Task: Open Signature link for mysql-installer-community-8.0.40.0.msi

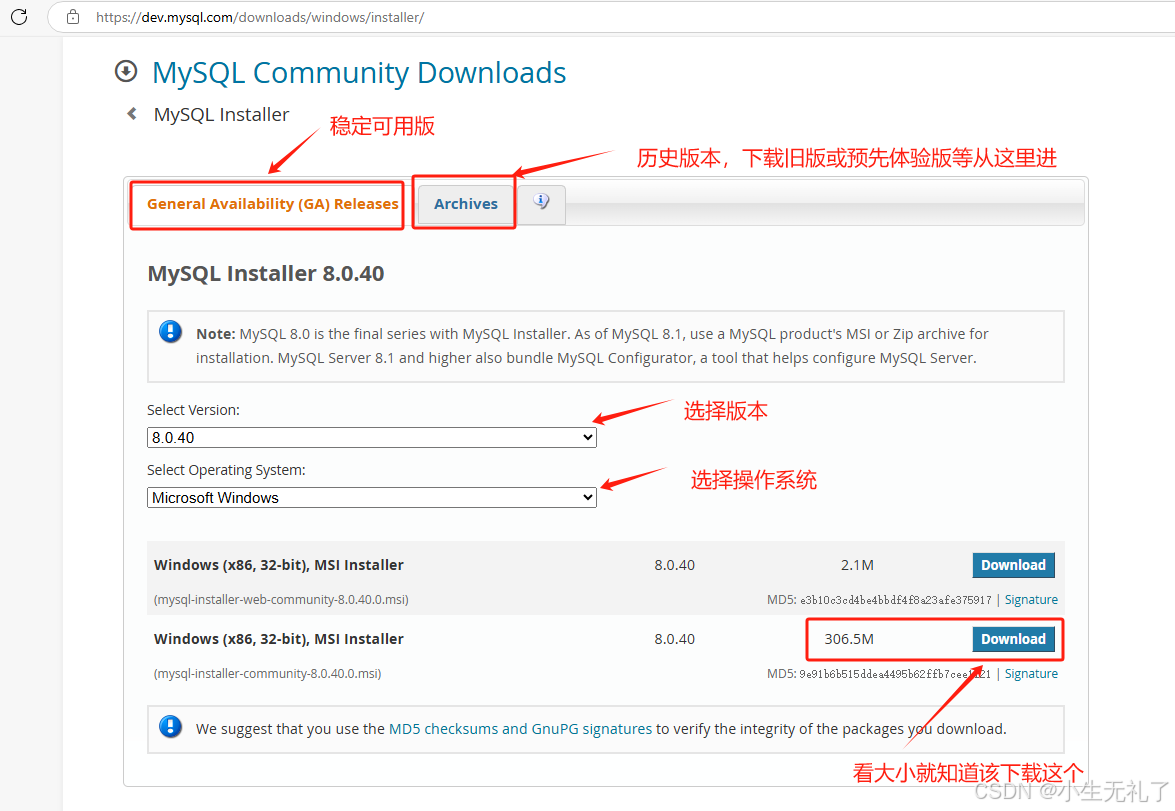Action: tap(1031, 674)
